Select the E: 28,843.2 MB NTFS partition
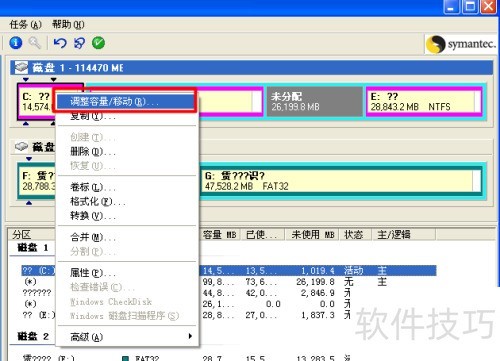The image size is (500, 361). (x=424, y=101)
